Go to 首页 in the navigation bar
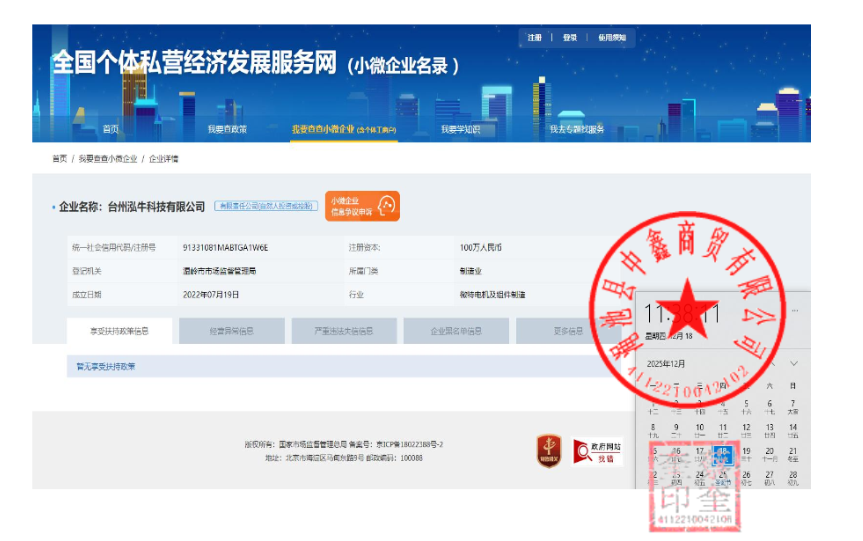Image resolution: width=863 pixels, height=541 pixels. tap(110, 129)
